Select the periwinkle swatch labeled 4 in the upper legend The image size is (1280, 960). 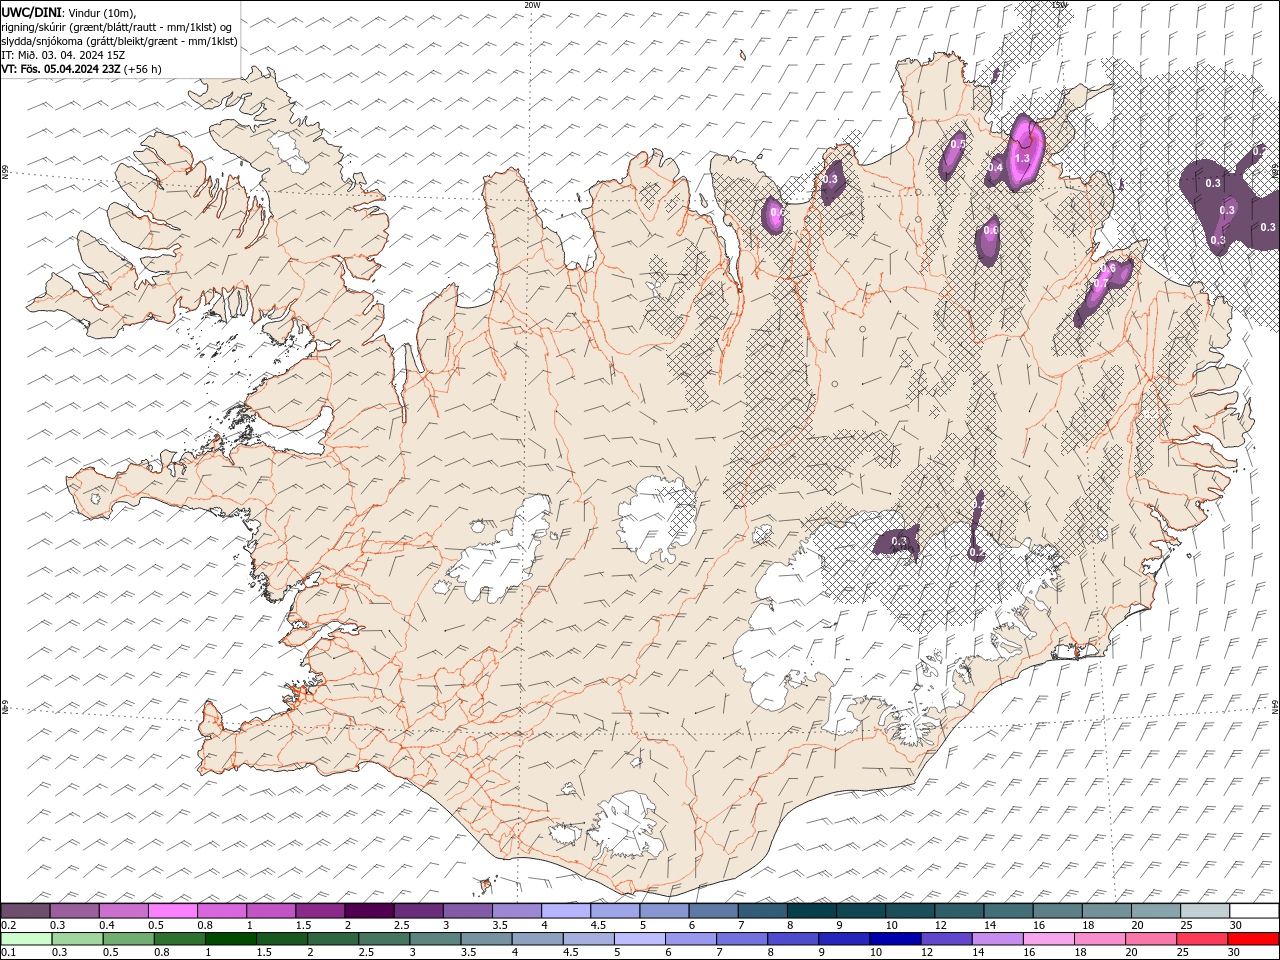click(566, 911)
